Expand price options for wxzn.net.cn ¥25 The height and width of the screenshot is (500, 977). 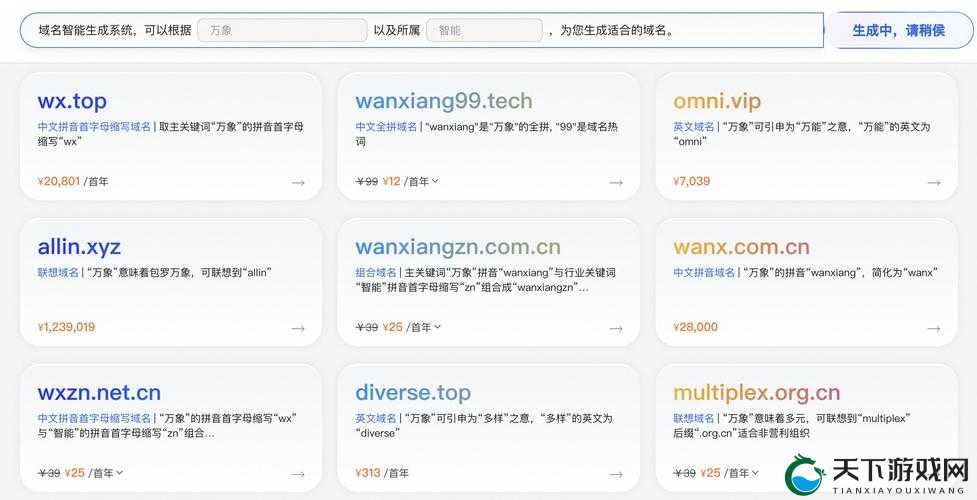tap(120, 473)
